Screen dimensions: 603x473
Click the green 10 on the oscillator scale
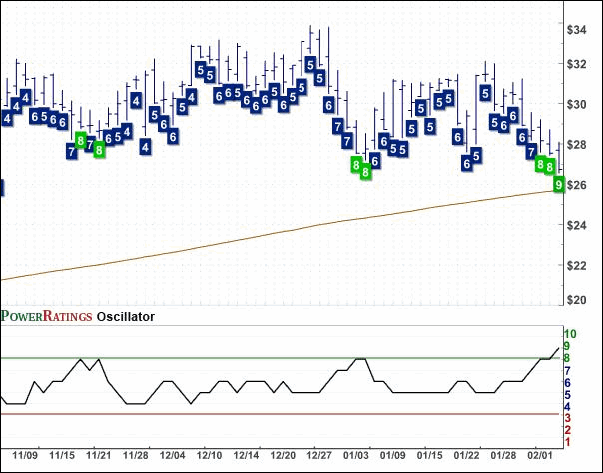coord(570,334)
